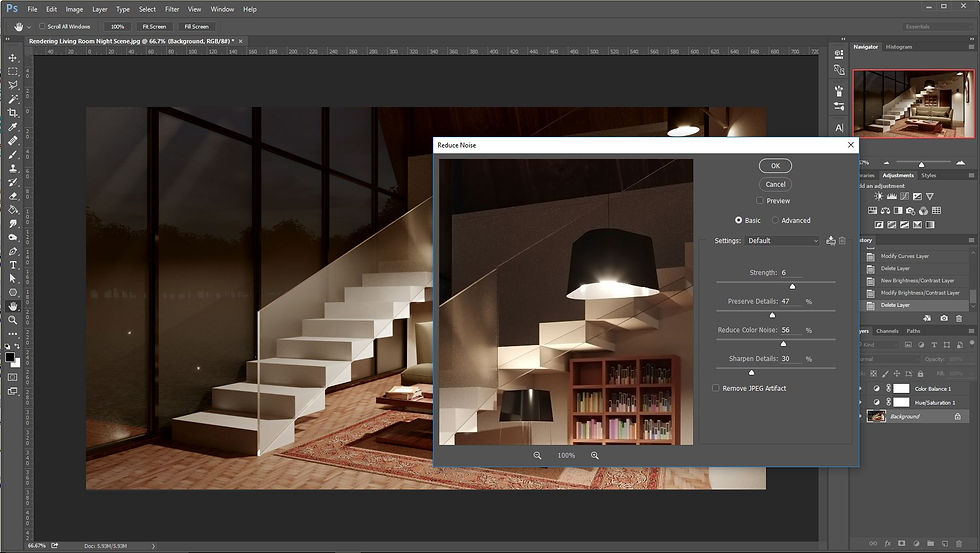This screenshot has height=553, width=980.
Task: Select the Ellipse shape tool
Action: click(x=12, y=292)
